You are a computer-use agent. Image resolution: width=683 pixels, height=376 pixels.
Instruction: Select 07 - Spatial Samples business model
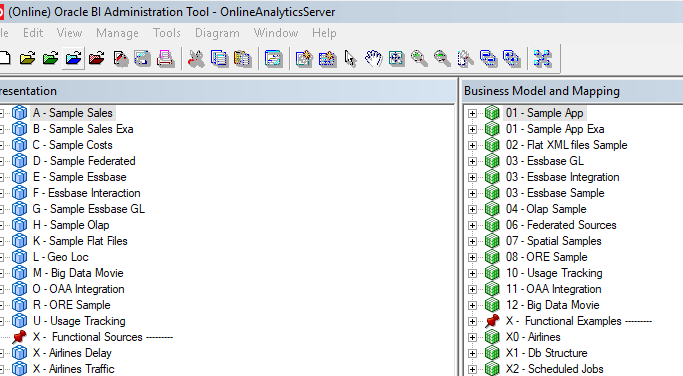[x=553, y=241]
